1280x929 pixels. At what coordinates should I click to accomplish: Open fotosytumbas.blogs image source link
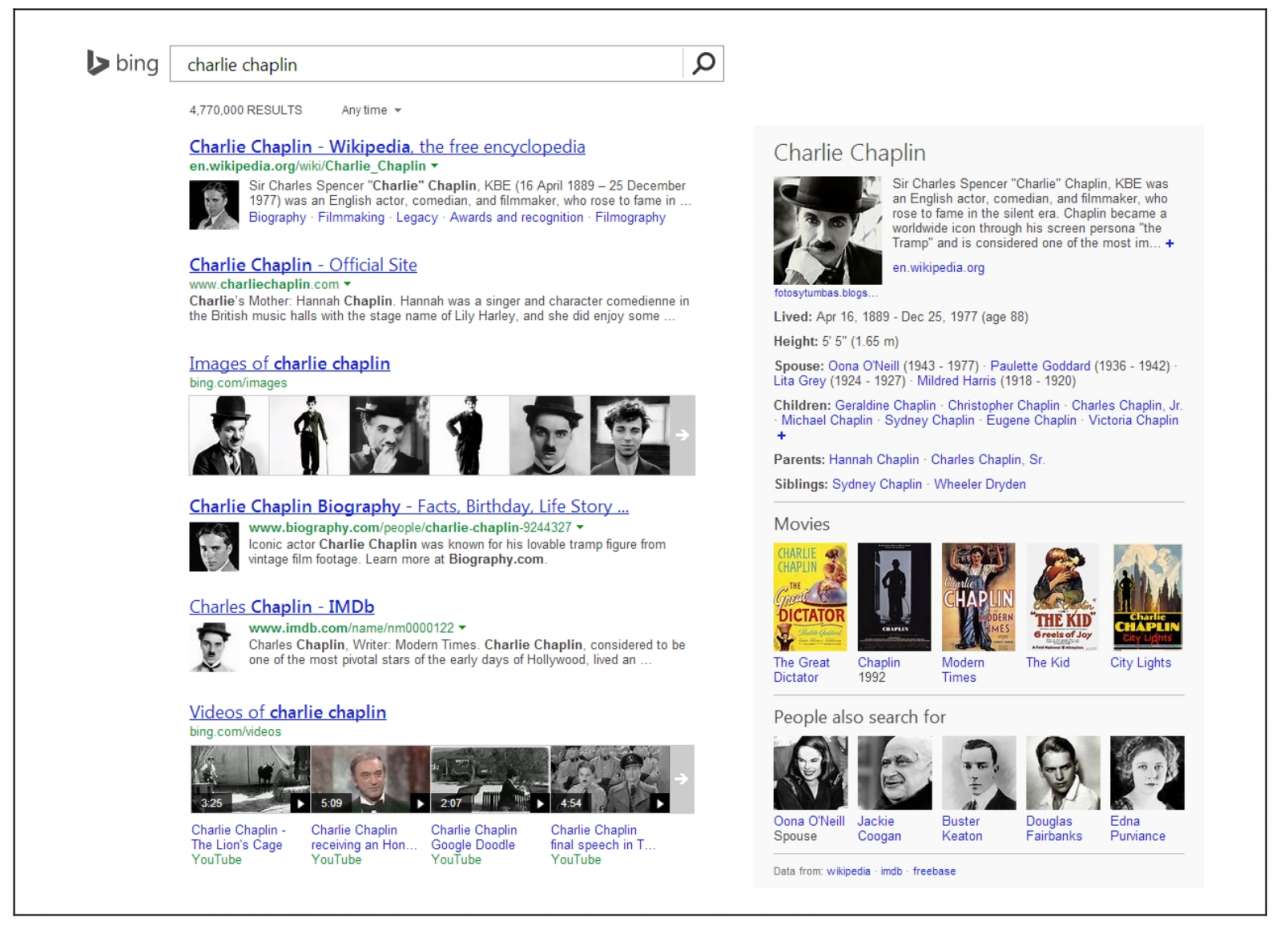(826, 293)
